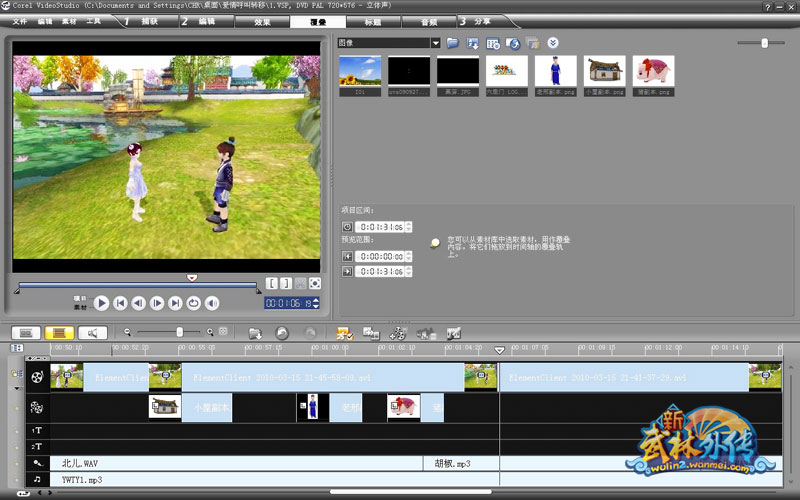This screenshot has width=800, height=500.
Task: Zoom out the timeline magnifier
Action: click(128, 332)
